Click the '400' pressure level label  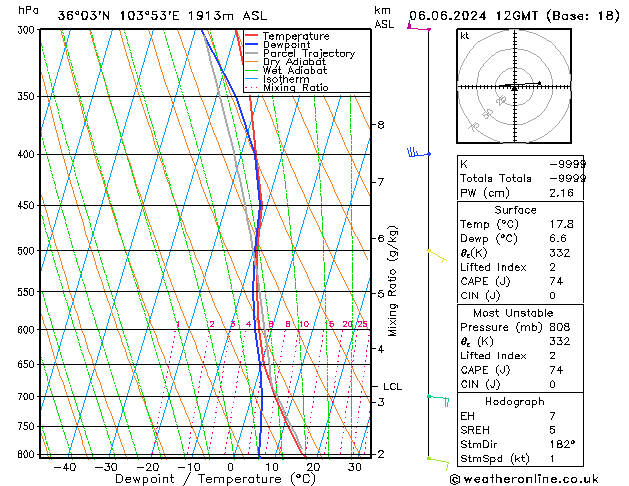point(28,154)
